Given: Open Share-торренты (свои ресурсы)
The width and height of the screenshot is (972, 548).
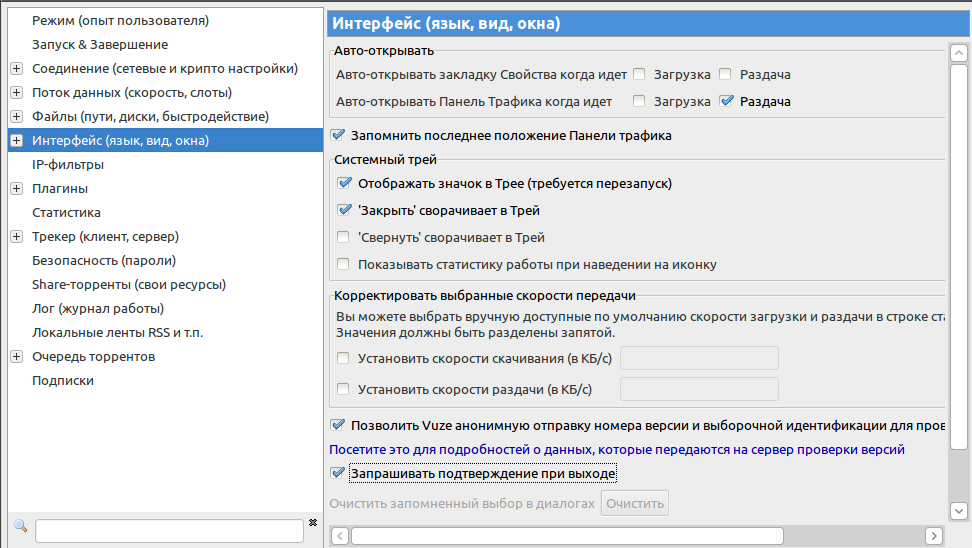Looking at the screenshot, I should coord(129,285).
